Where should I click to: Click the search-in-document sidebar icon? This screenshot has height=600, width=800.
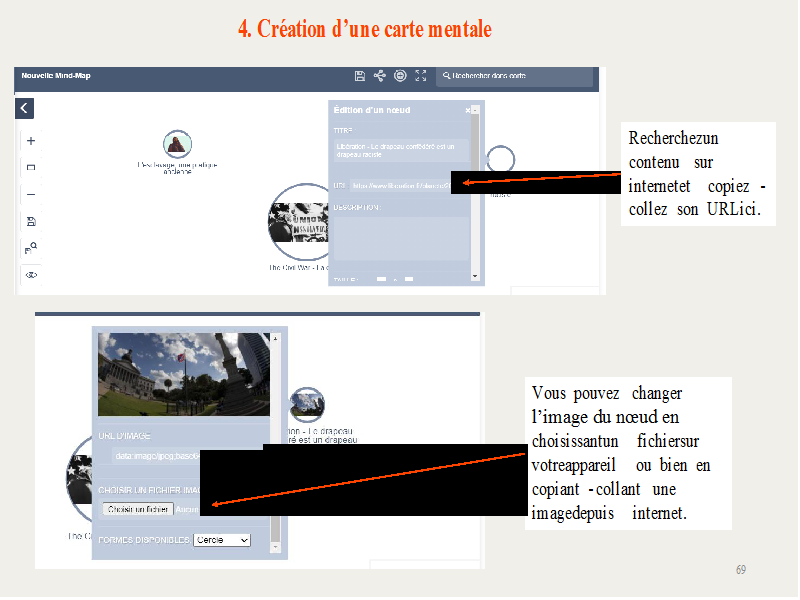point(31,247)
